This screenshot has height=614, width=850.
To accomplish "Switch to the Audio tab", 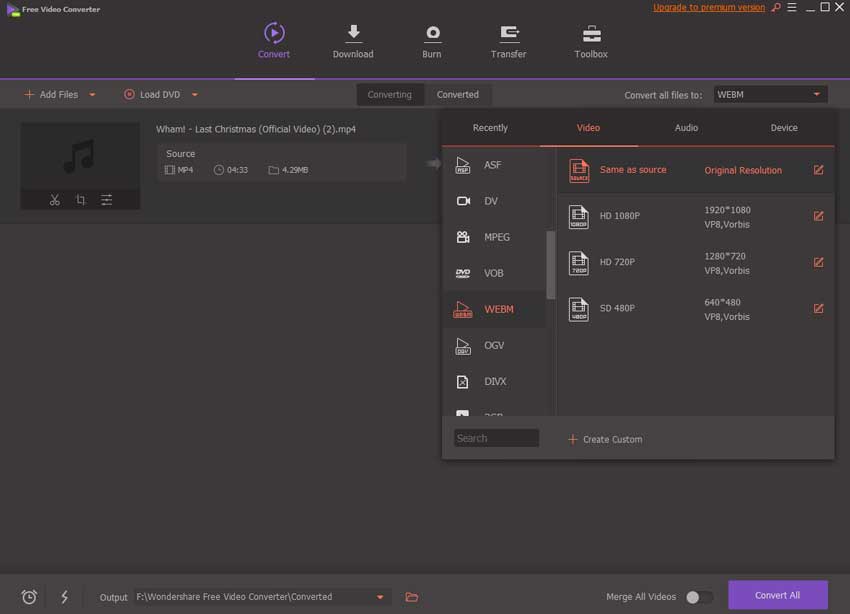I will (x=686, y=128).
